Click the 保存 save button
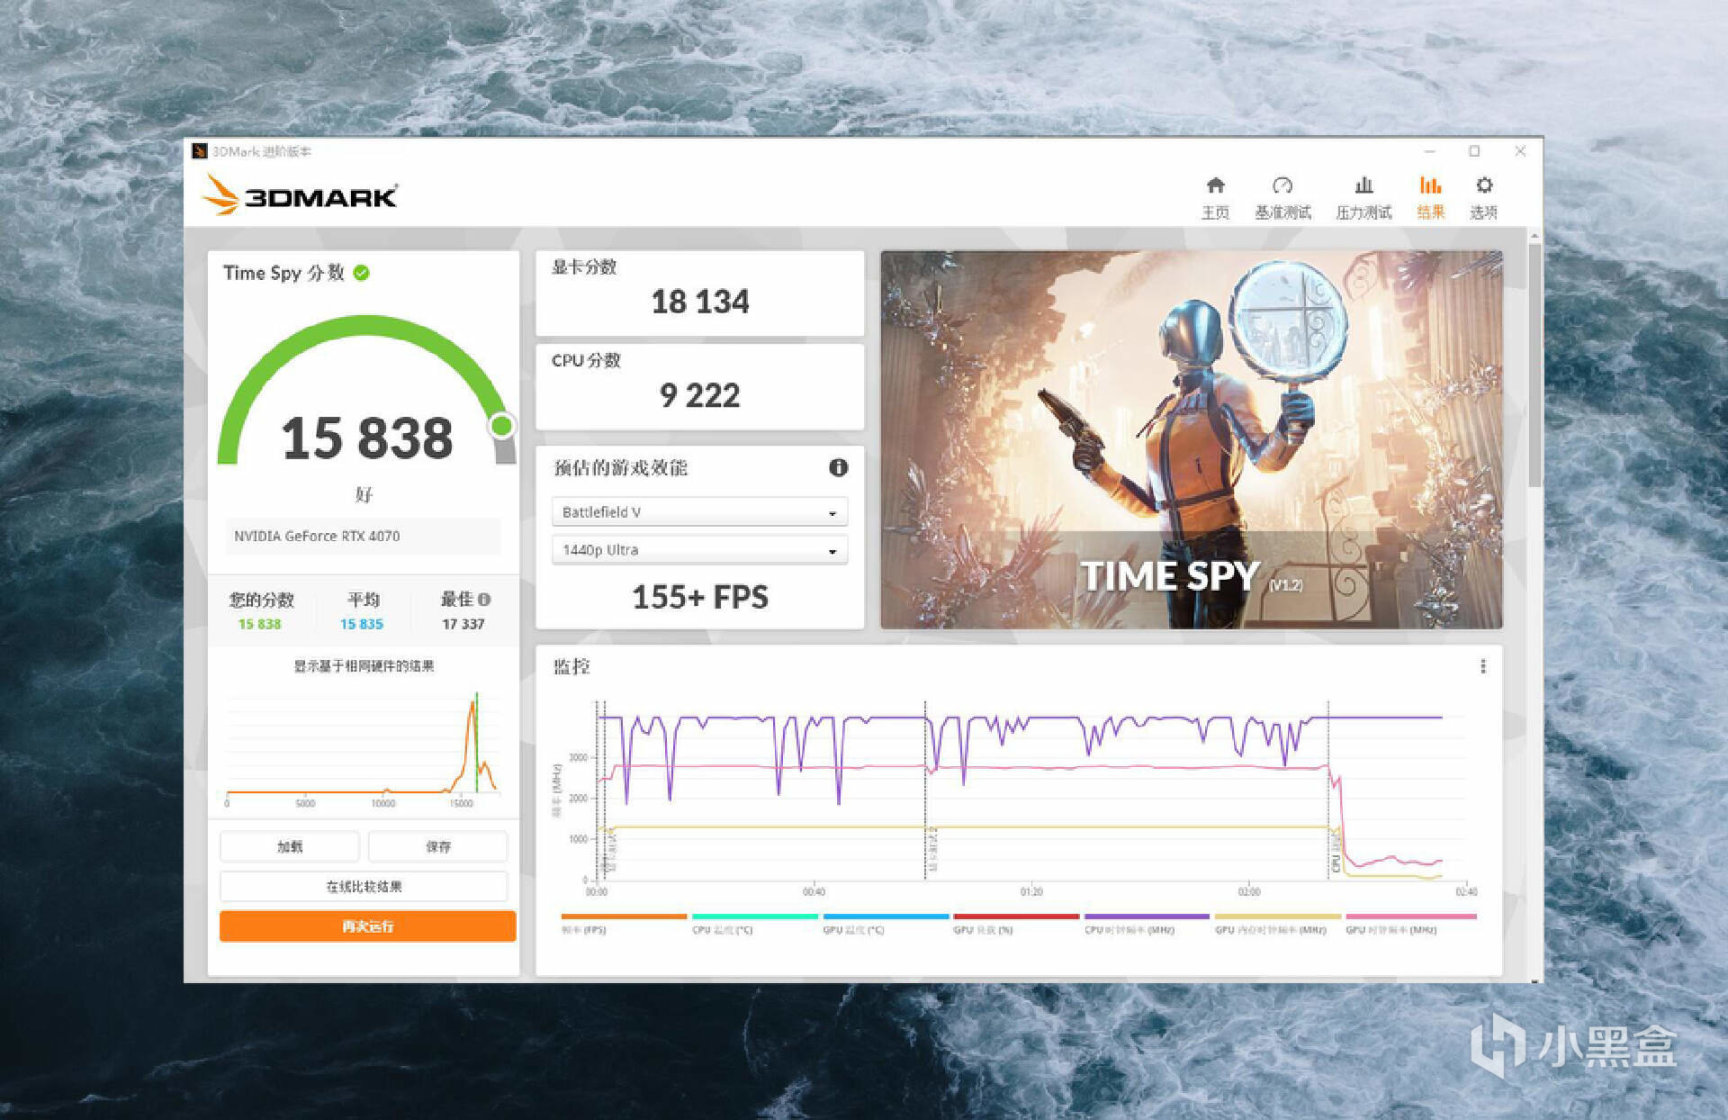 [438, 847]
